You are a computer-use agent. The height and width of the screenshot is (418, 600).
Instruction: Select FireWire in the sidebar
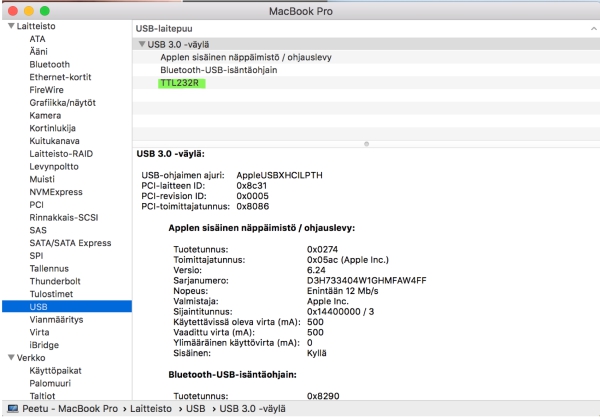[46, 90]
